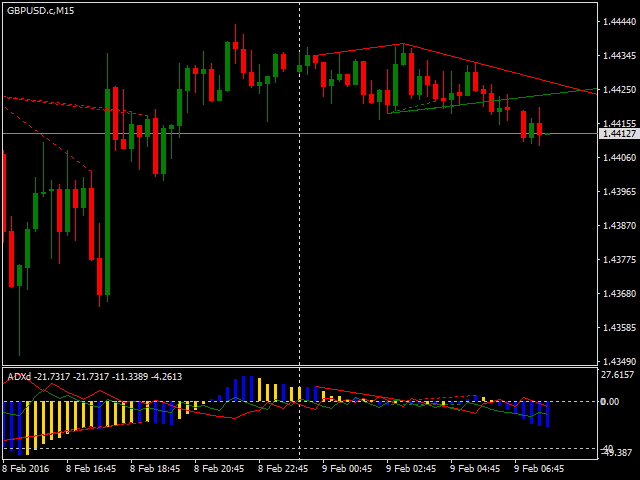Click the ADXd indicator values label

coord(95,376)
